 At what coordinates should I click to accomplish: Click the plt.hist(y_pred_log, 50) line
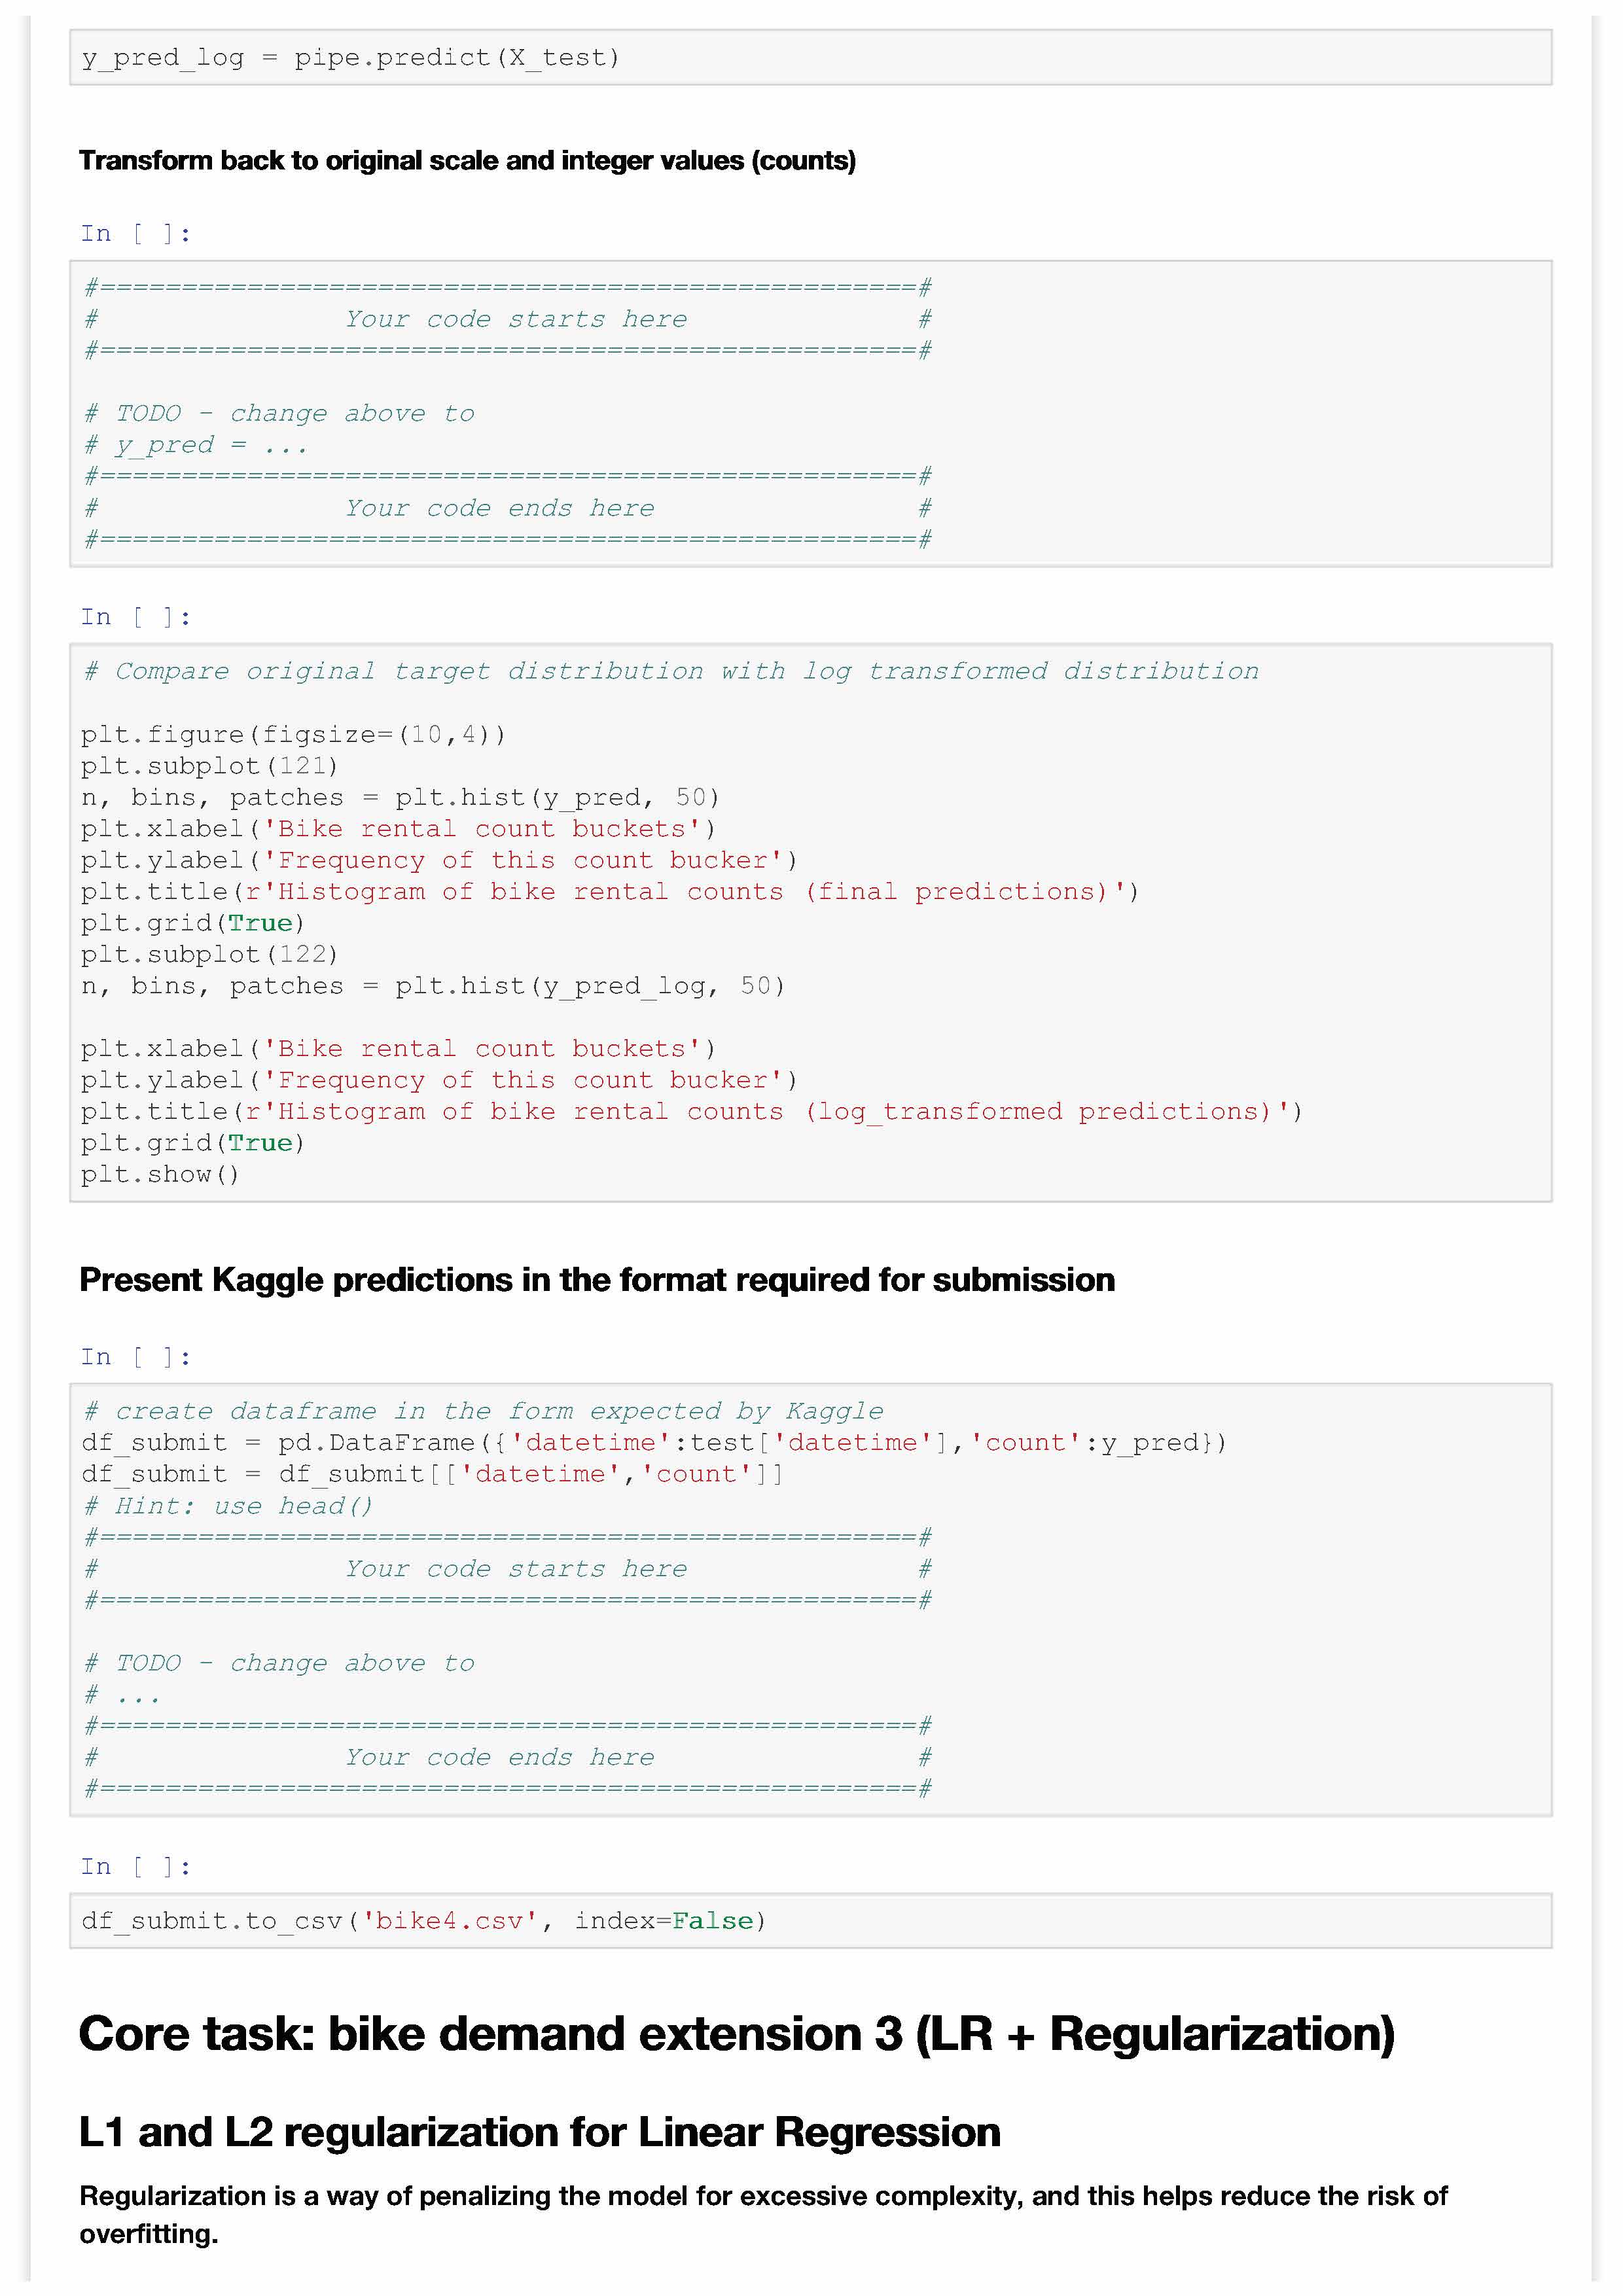point(433,986)
